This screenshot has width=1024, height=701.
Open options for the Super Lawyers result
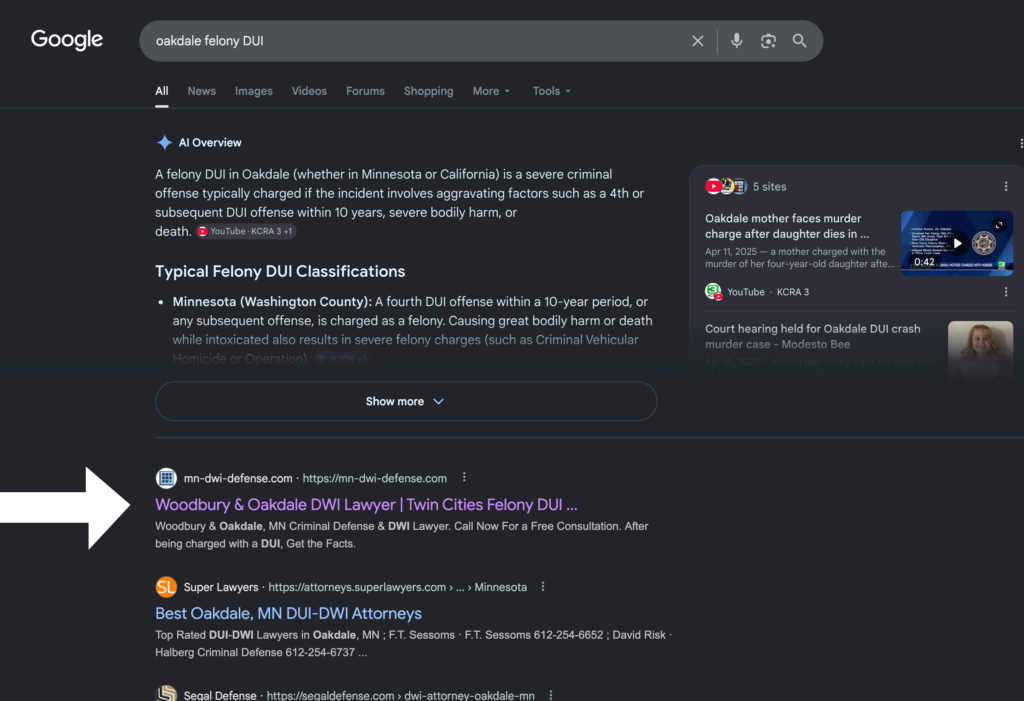pos(543,587)
